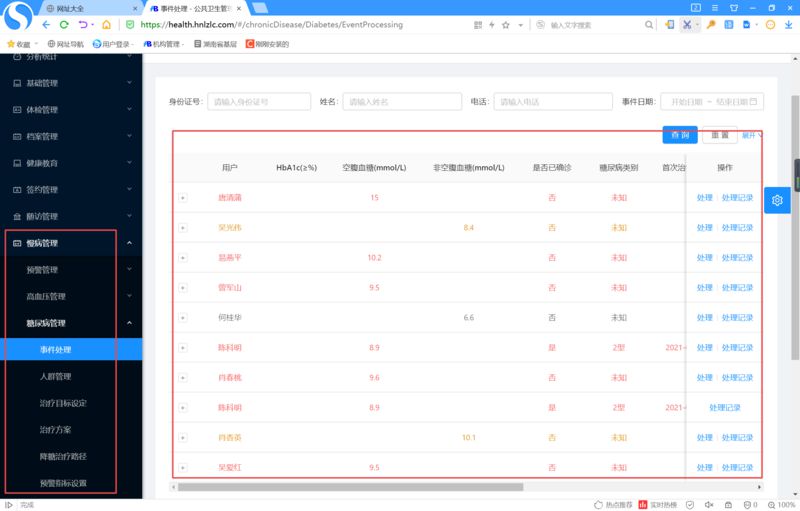Bookmark page with the star icon
The width and height of the screenshot is (800, 511).
click(506, 24)
